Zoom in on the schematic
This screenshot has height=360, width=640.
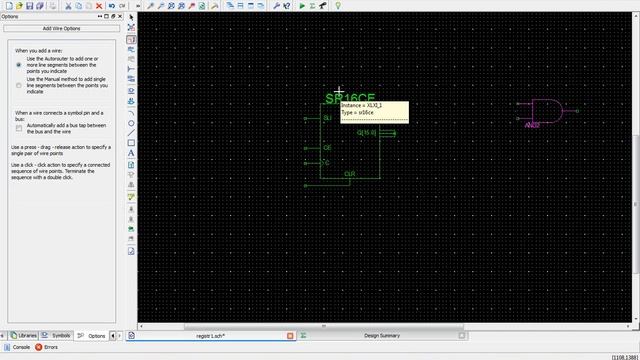(151, 6)
